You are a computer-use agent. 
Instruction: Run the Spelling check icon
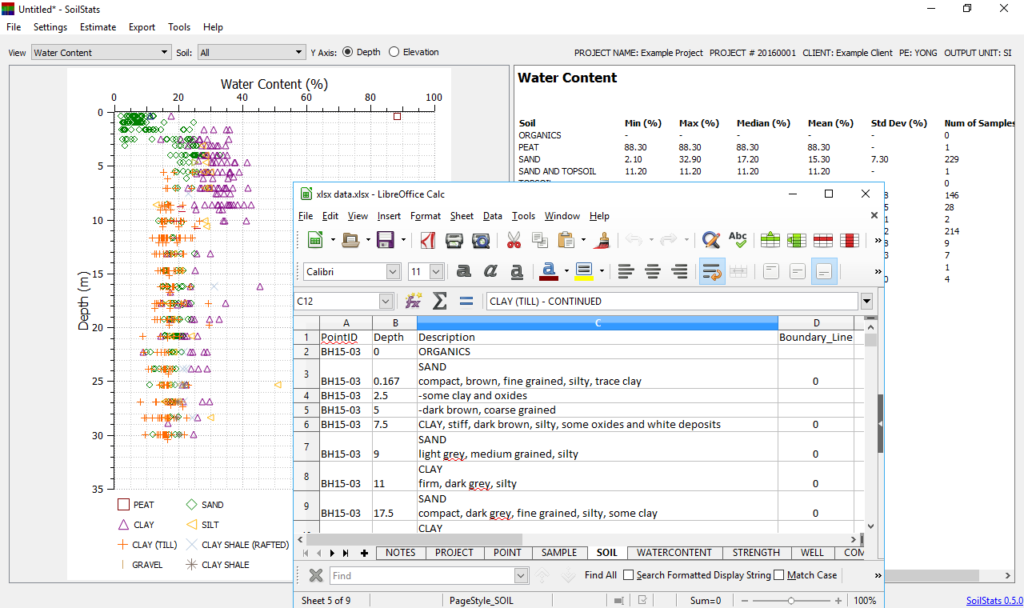click(738, 240)
